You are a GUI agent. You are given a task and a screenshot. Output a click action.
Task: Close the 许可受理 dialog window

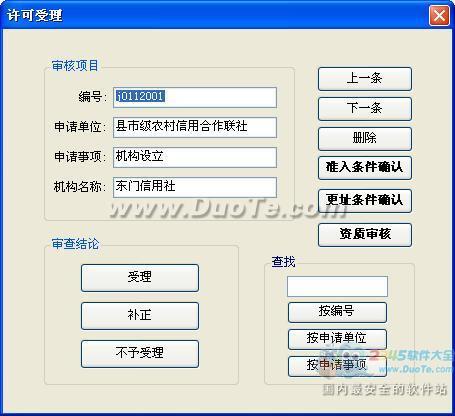click(x=439, y=15)
